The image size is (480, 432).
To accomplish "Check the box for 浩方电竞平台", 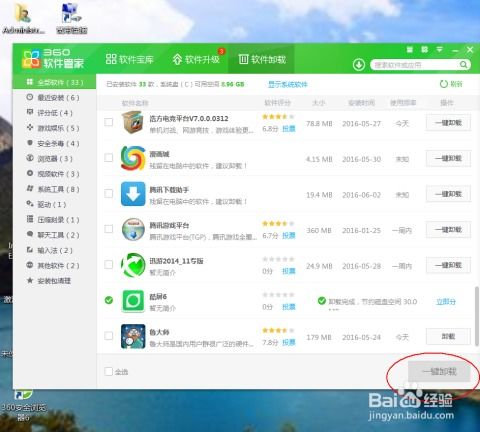I will tap(109, 122).
